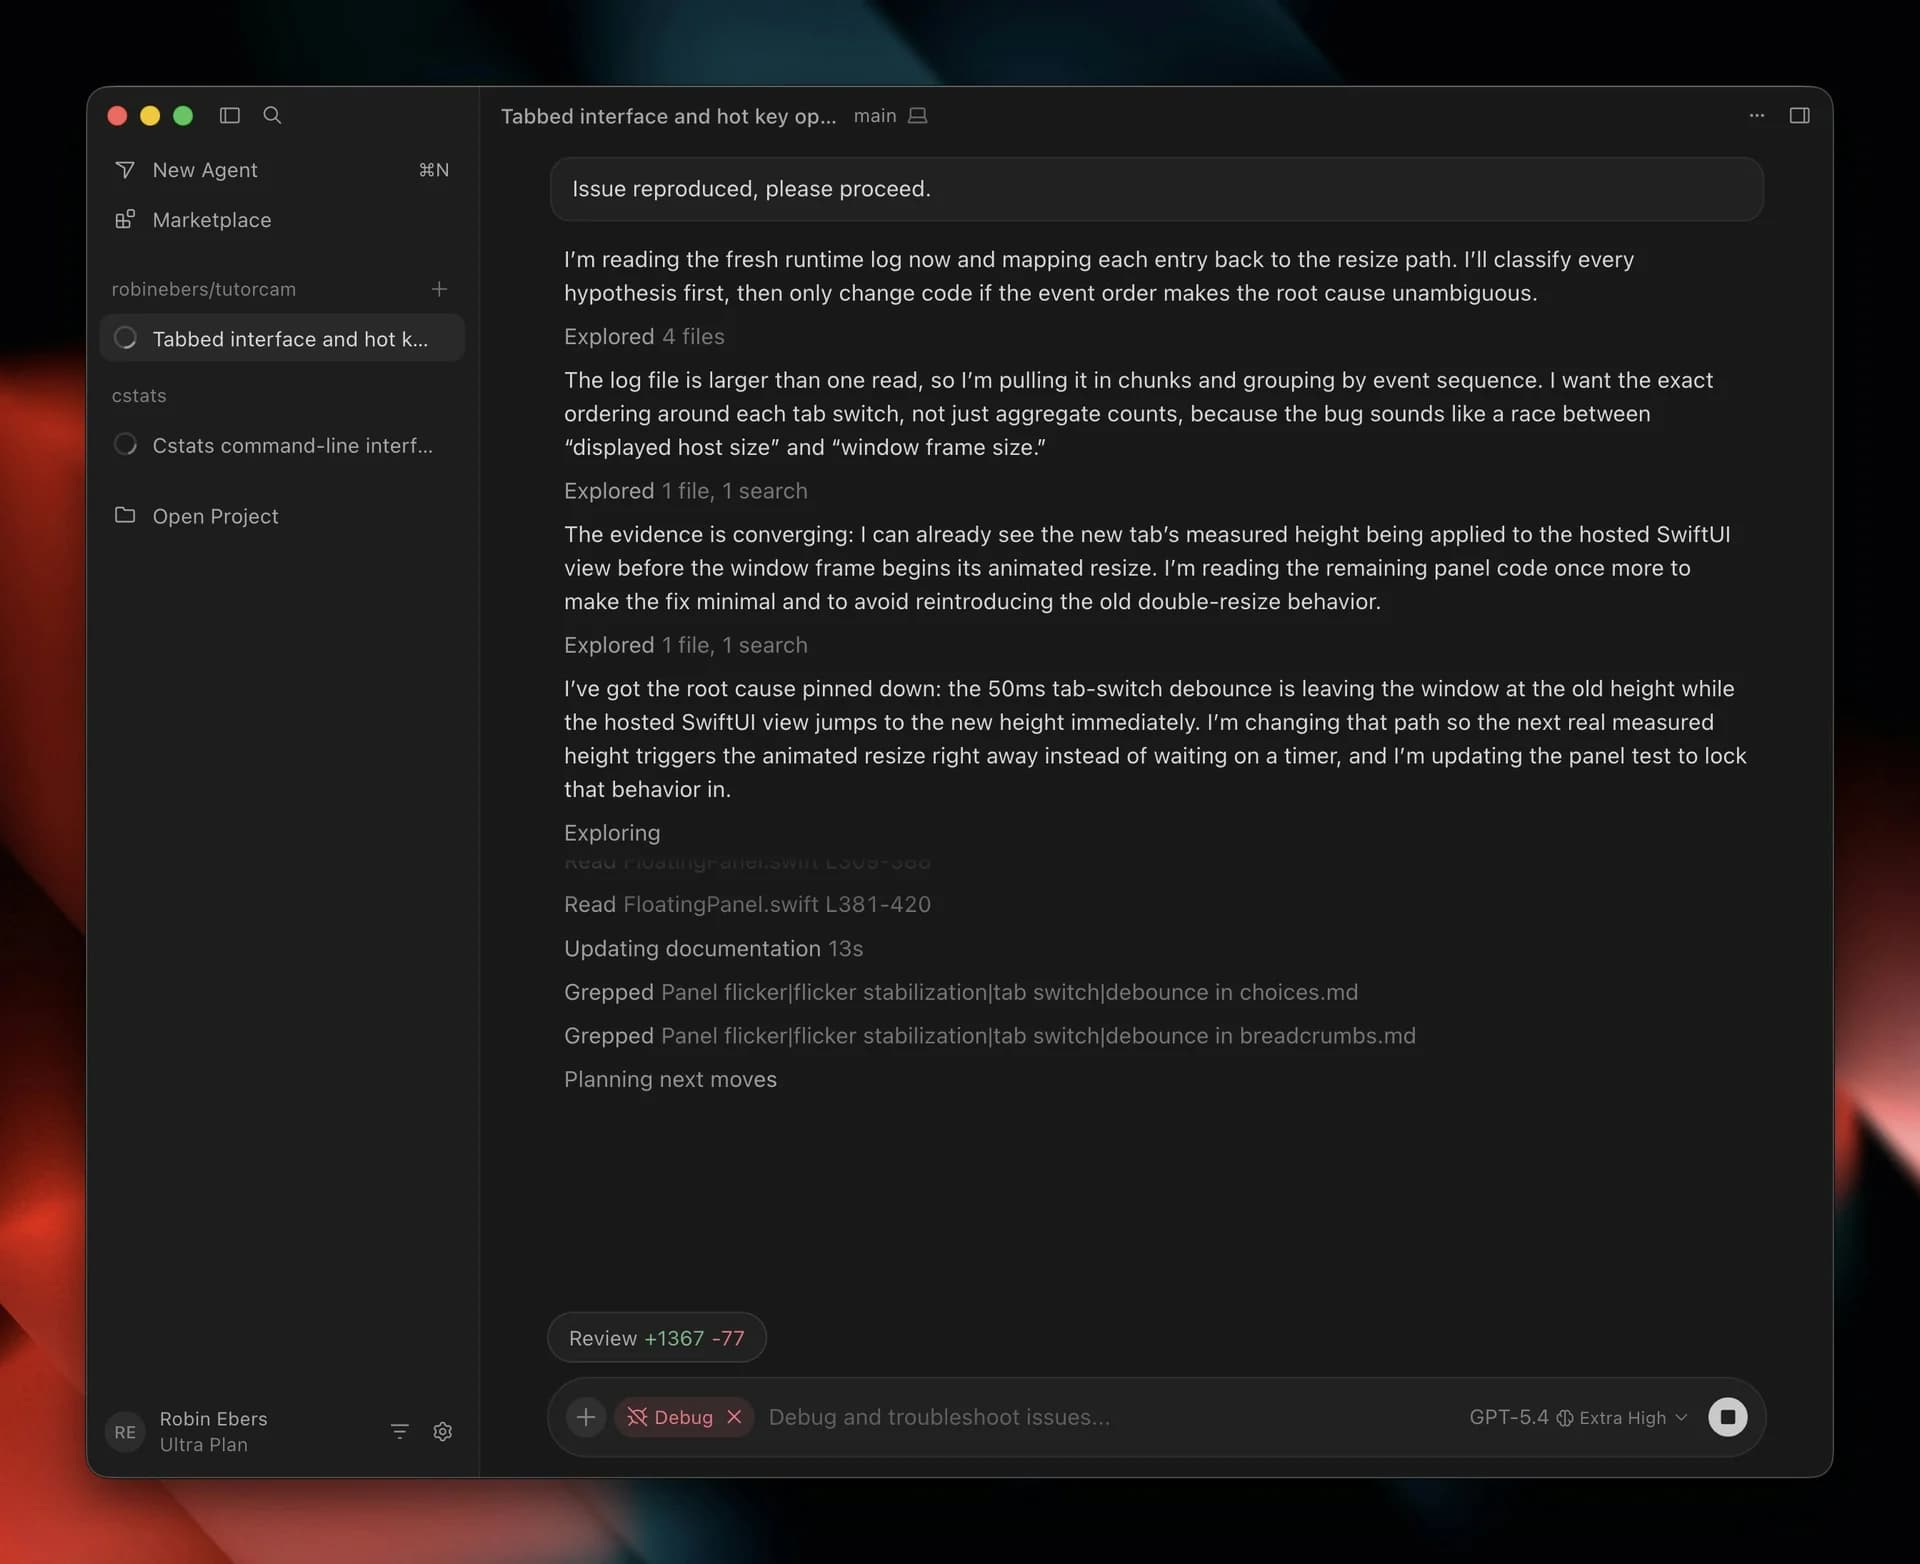Open the right panel toggle icon
This screenshot has width=1920, height=1564.
(x=1799, y=116)
